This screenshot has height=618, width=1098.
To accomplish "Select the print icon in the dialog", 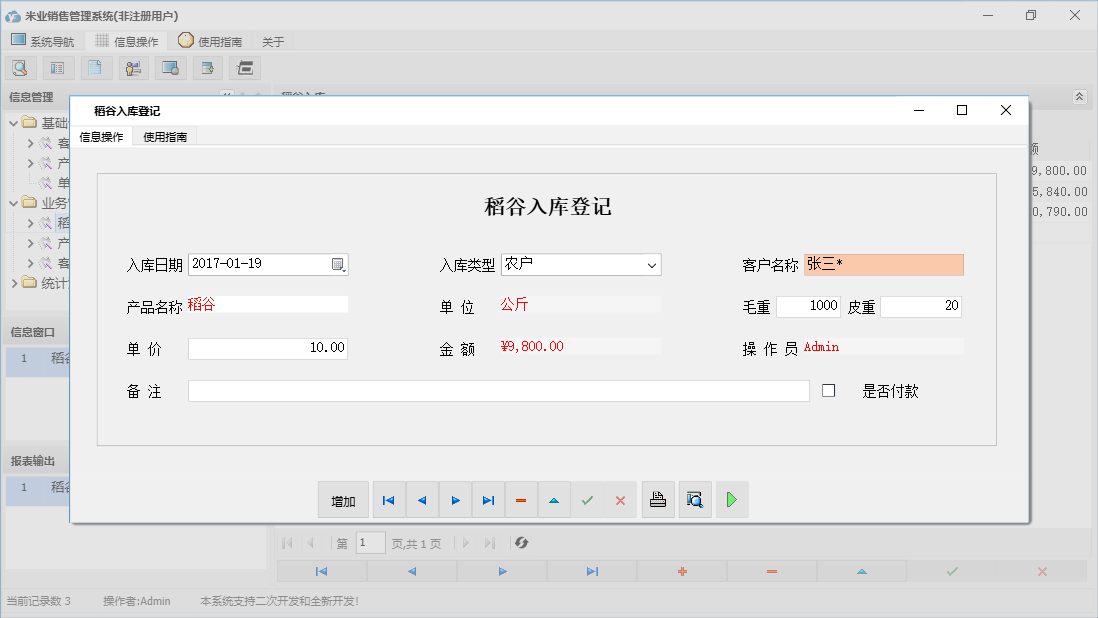I will click(658, 499).
